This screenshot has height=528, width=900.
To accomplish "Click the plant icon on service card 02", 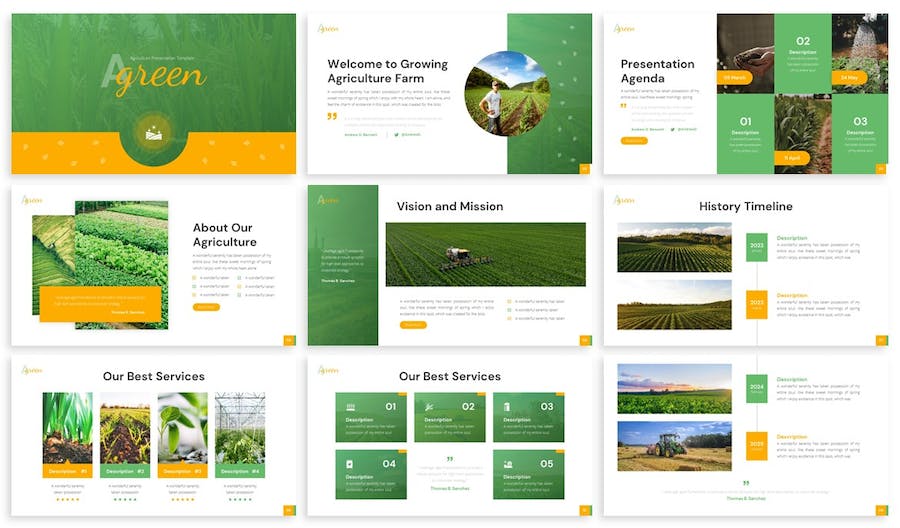I will 429,407.
